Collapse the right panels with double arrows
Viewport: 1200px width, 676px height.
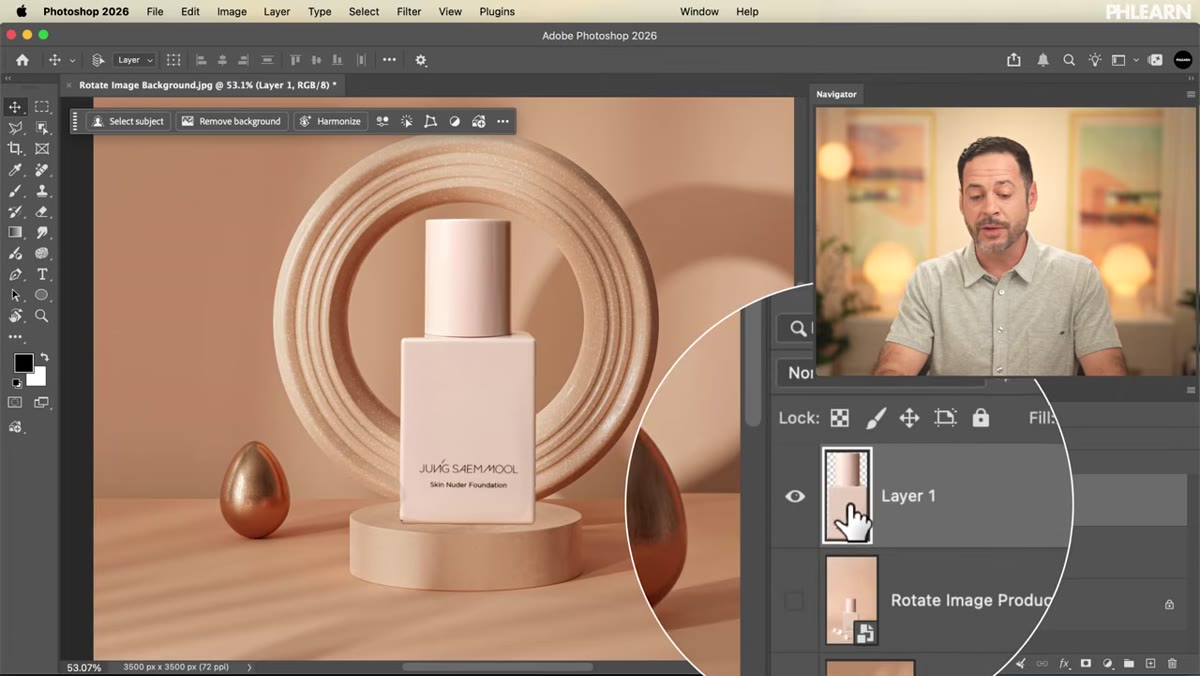tap(1191, 77)
